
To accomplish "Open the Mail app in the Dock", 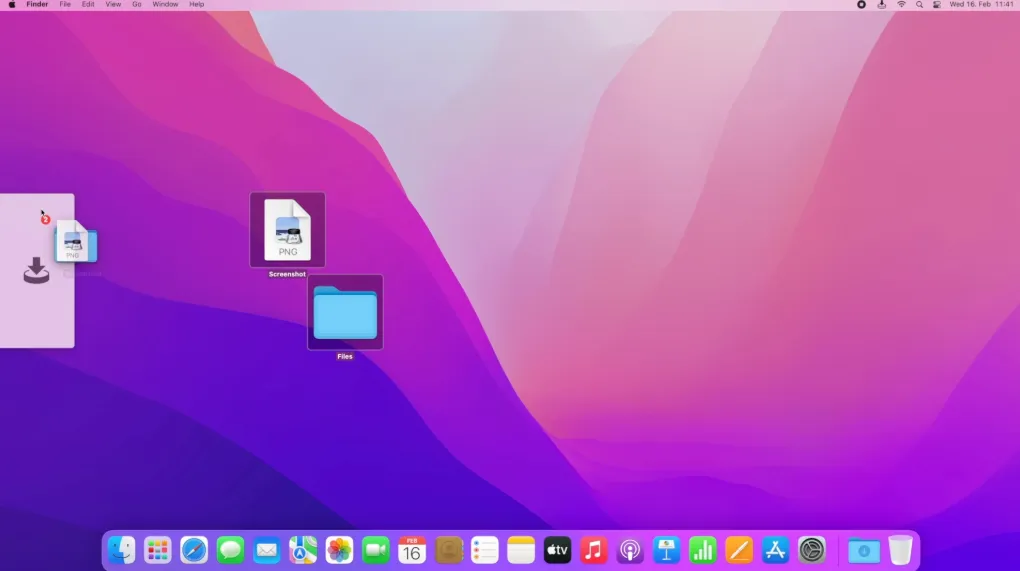I will pyautogui.click(x=267, y=550).
